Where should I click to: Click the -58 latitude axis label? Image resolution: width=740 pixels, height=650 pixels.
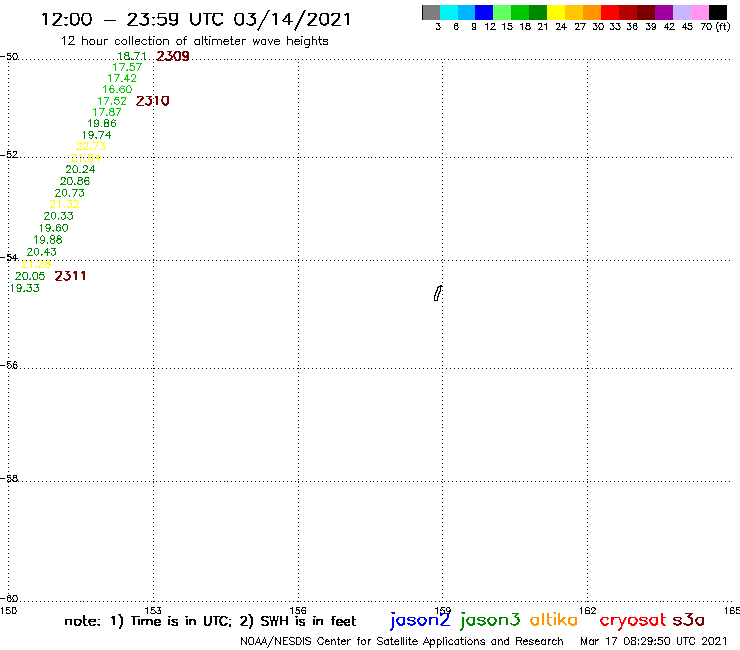[9, 479]
